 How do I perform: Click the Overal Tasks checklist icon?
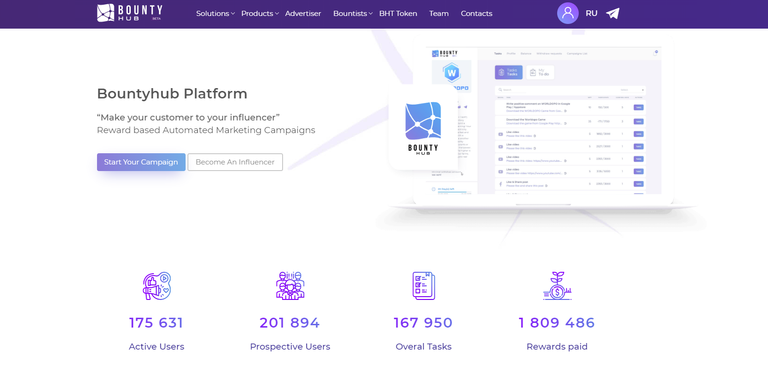coord(424,286)
